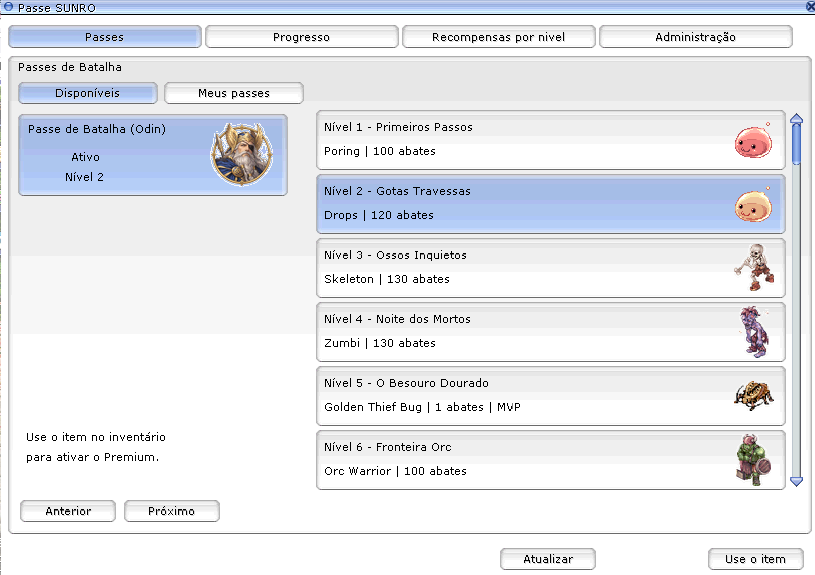Click the Zumbi monster icon
The height and width of the screenshot is (575, 815).
(x=754, y=332)
